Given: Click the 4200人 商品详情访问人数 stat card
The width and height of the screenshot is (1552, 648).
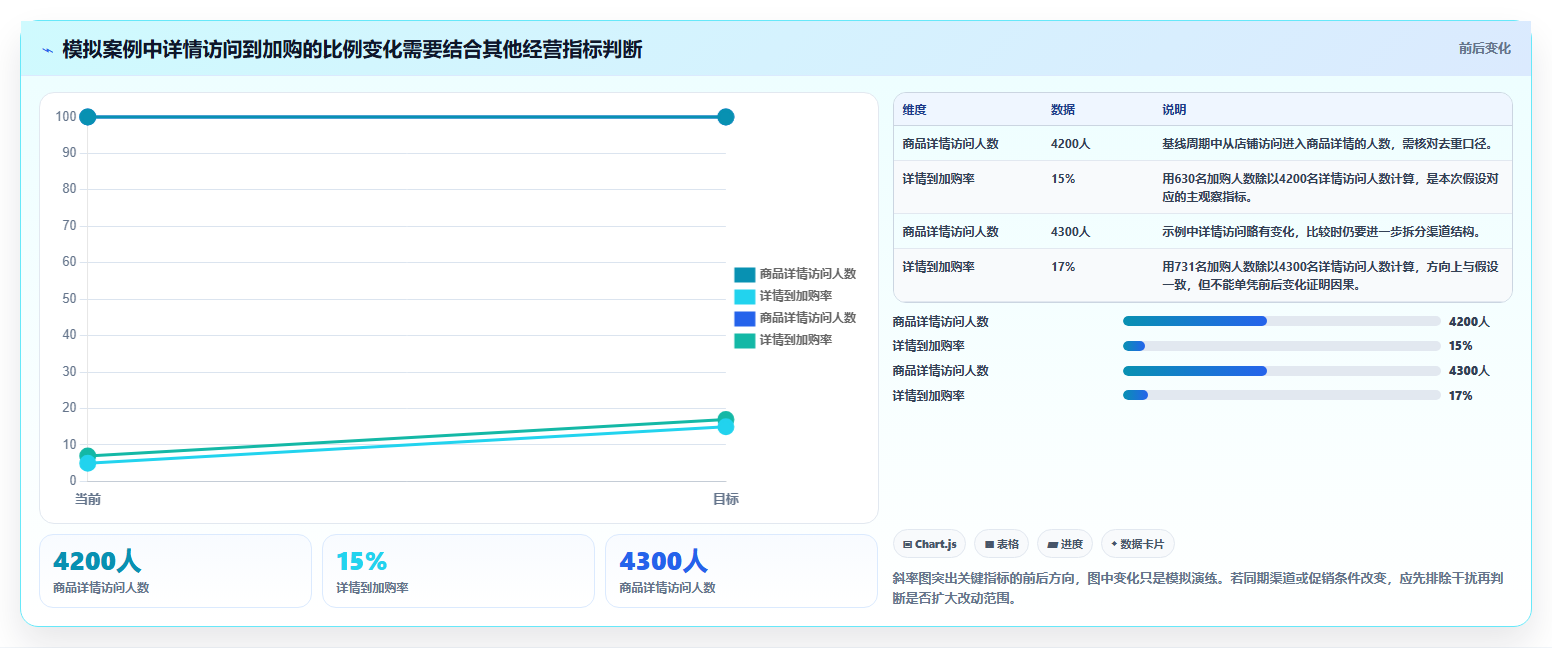Looking at the screenshot, I should click(x=175, y=570).
